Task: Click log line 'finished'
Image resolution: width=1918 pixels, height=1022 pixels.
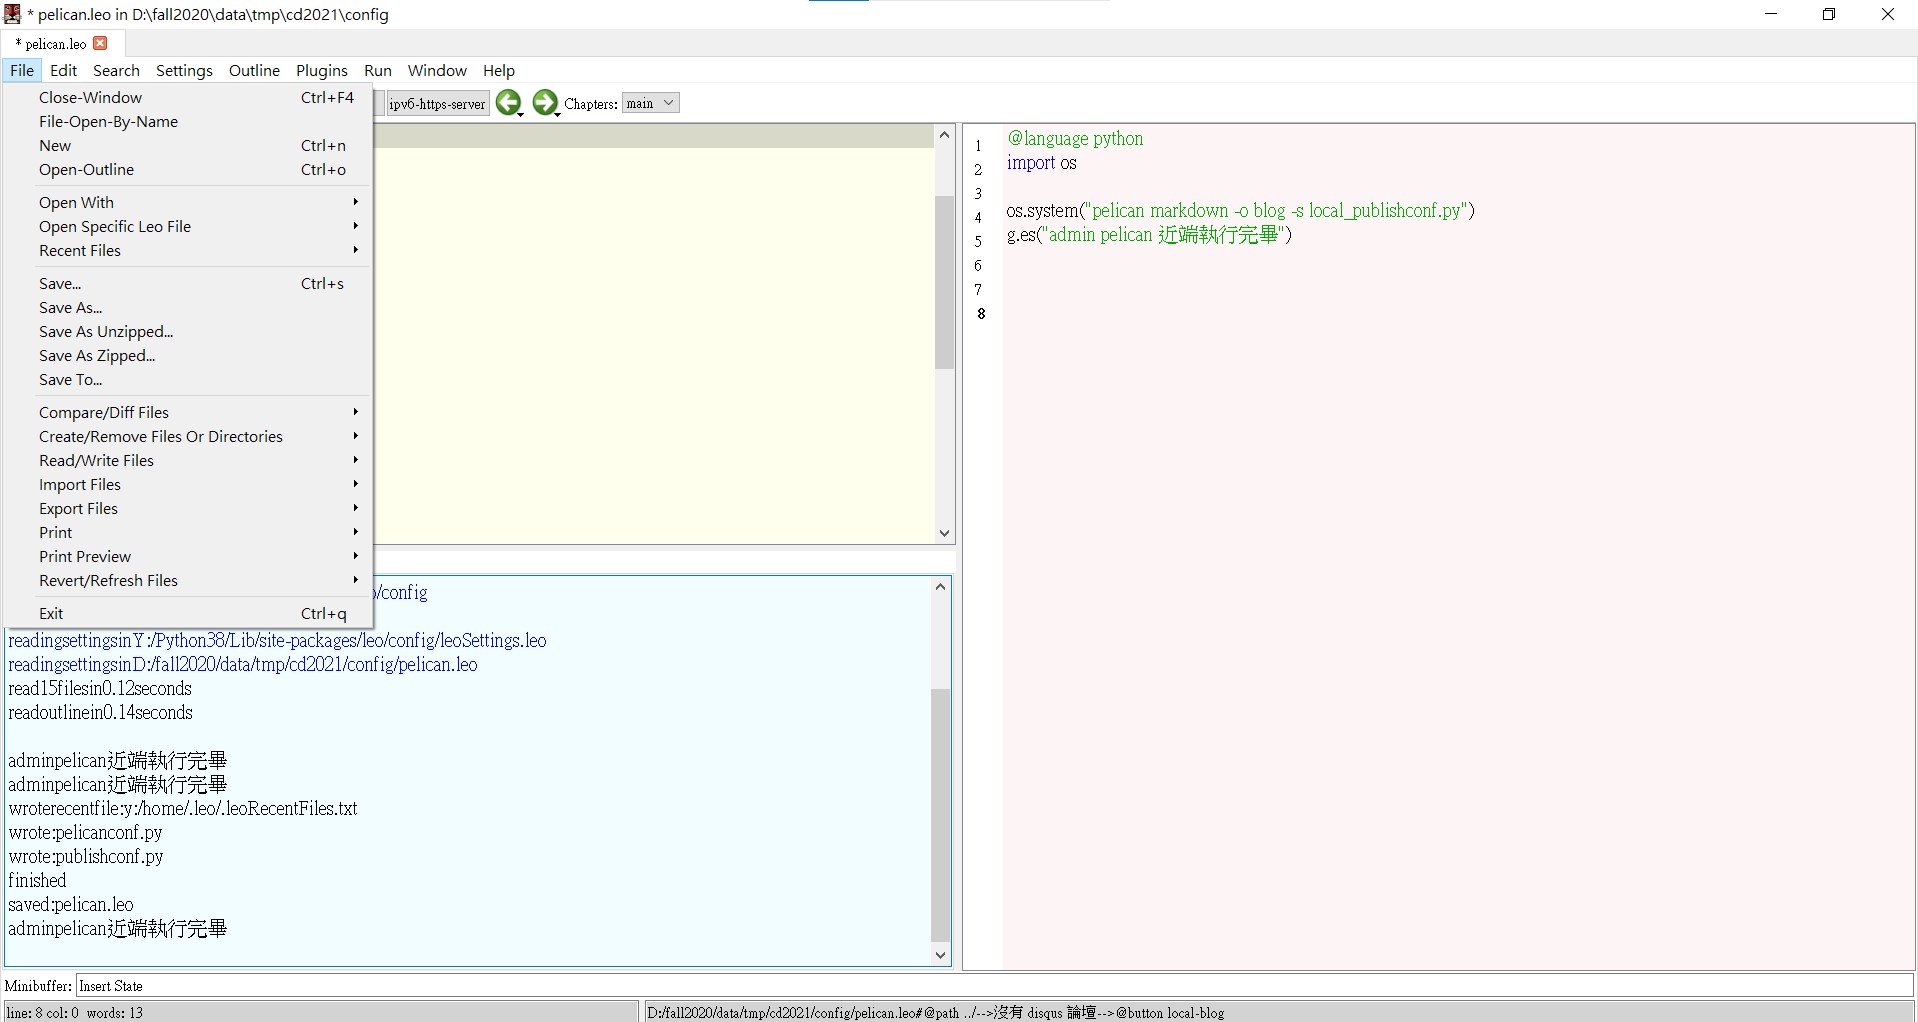Action: [37, 880]
